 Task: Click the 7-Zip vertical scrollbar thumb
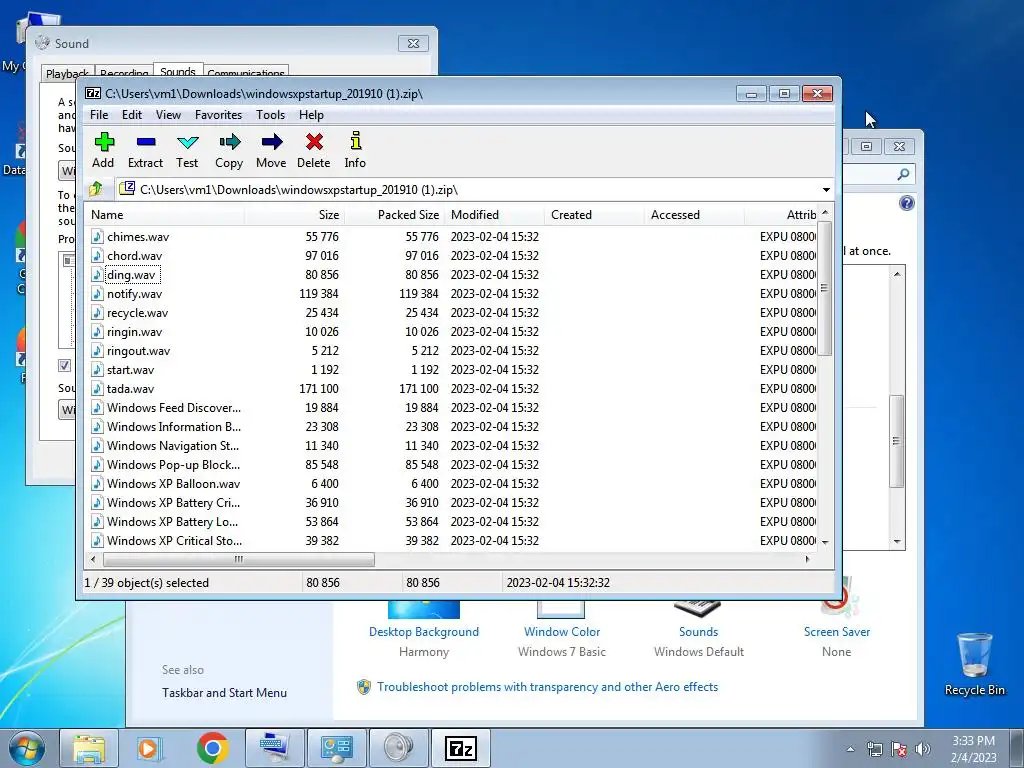coord(824,289)
